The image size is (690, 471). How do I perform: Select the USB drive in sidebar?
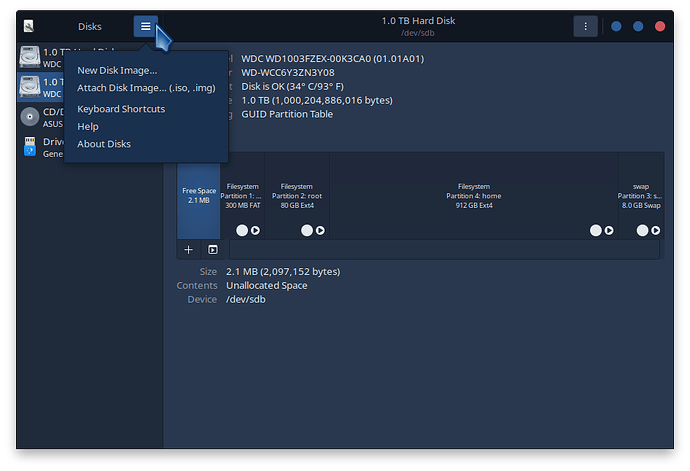[x=41, y=147]
